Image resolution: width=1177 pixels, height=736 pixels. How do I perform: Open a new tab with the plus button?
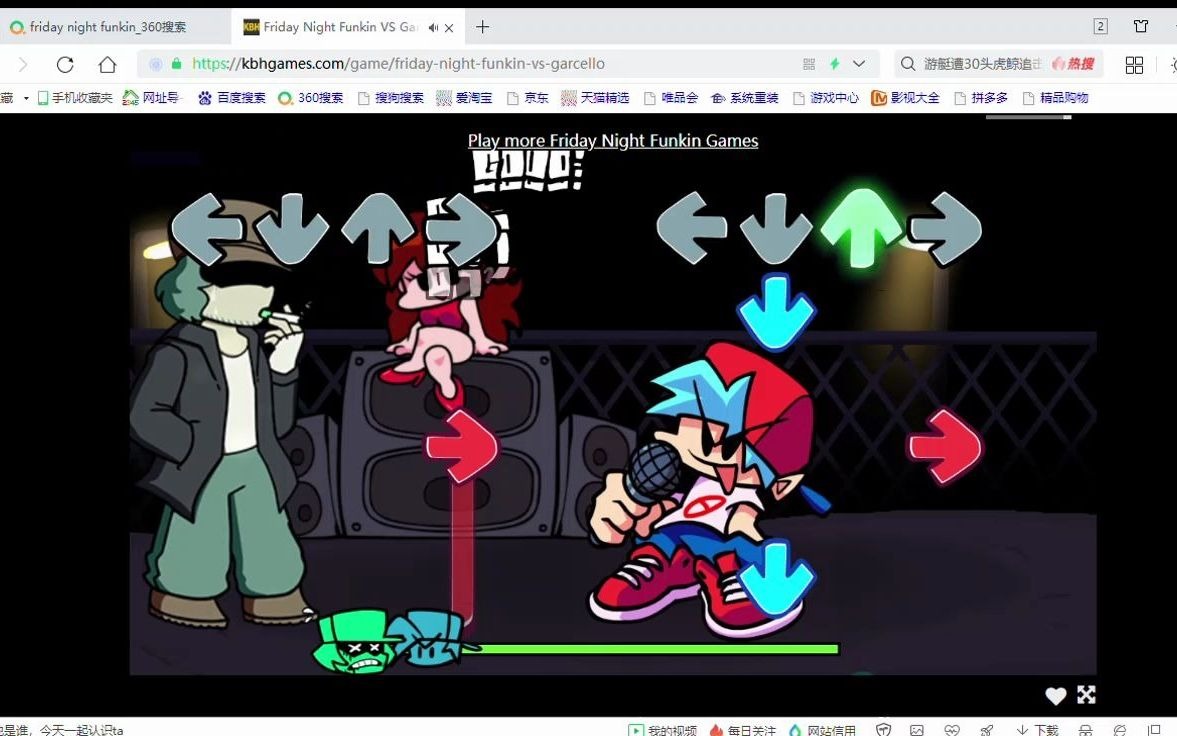pos(483,27)
